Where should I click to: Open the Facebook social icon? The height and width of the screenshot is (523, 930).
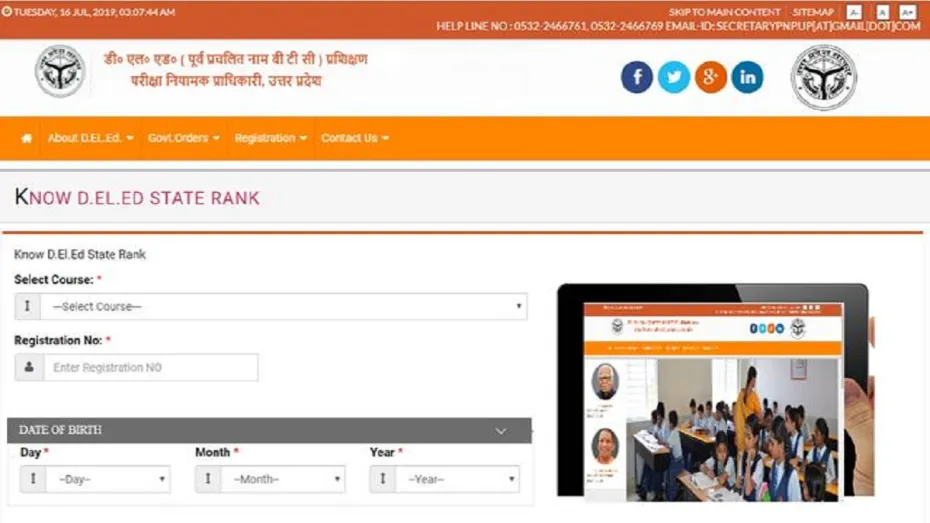point(636,77)
